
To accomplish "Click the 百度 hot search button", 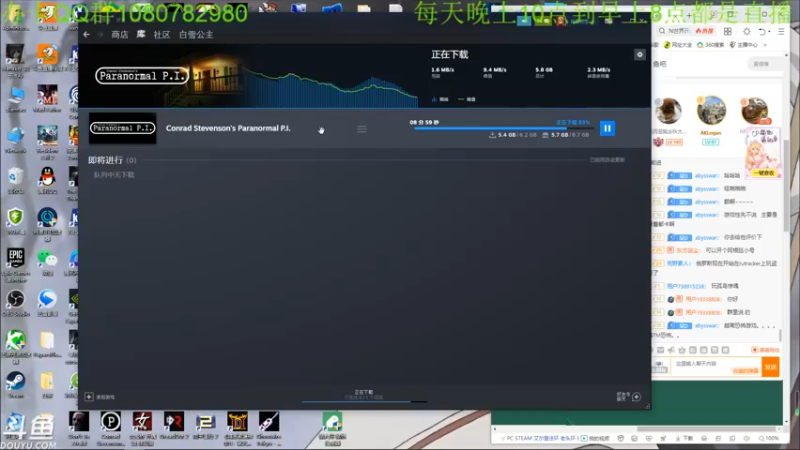I will 705,31.
